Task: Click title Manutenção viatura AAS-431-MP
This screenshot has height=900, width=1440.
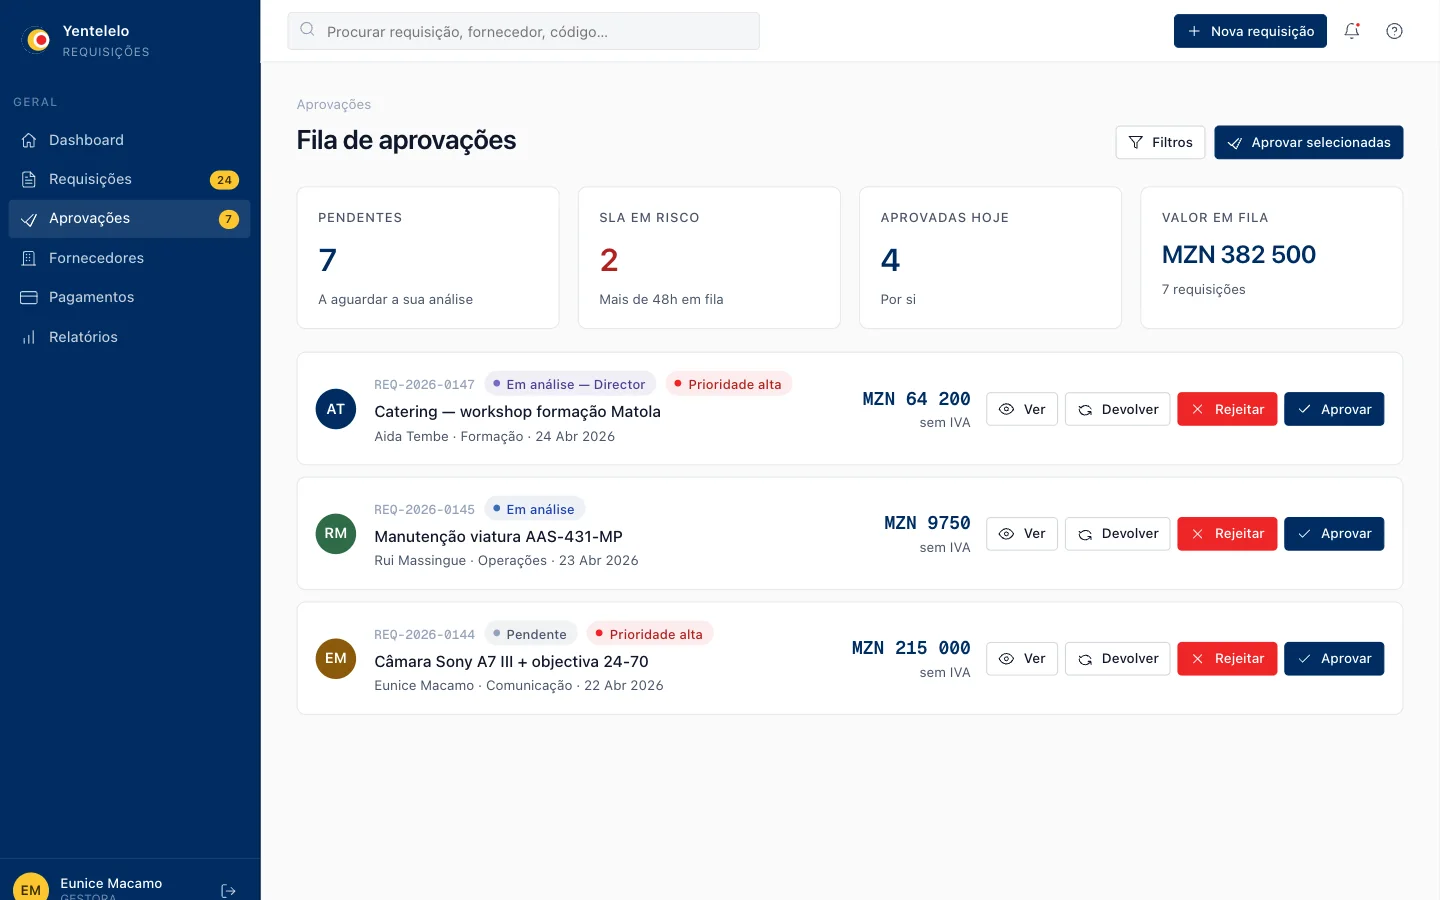Action: pos(498,536)
